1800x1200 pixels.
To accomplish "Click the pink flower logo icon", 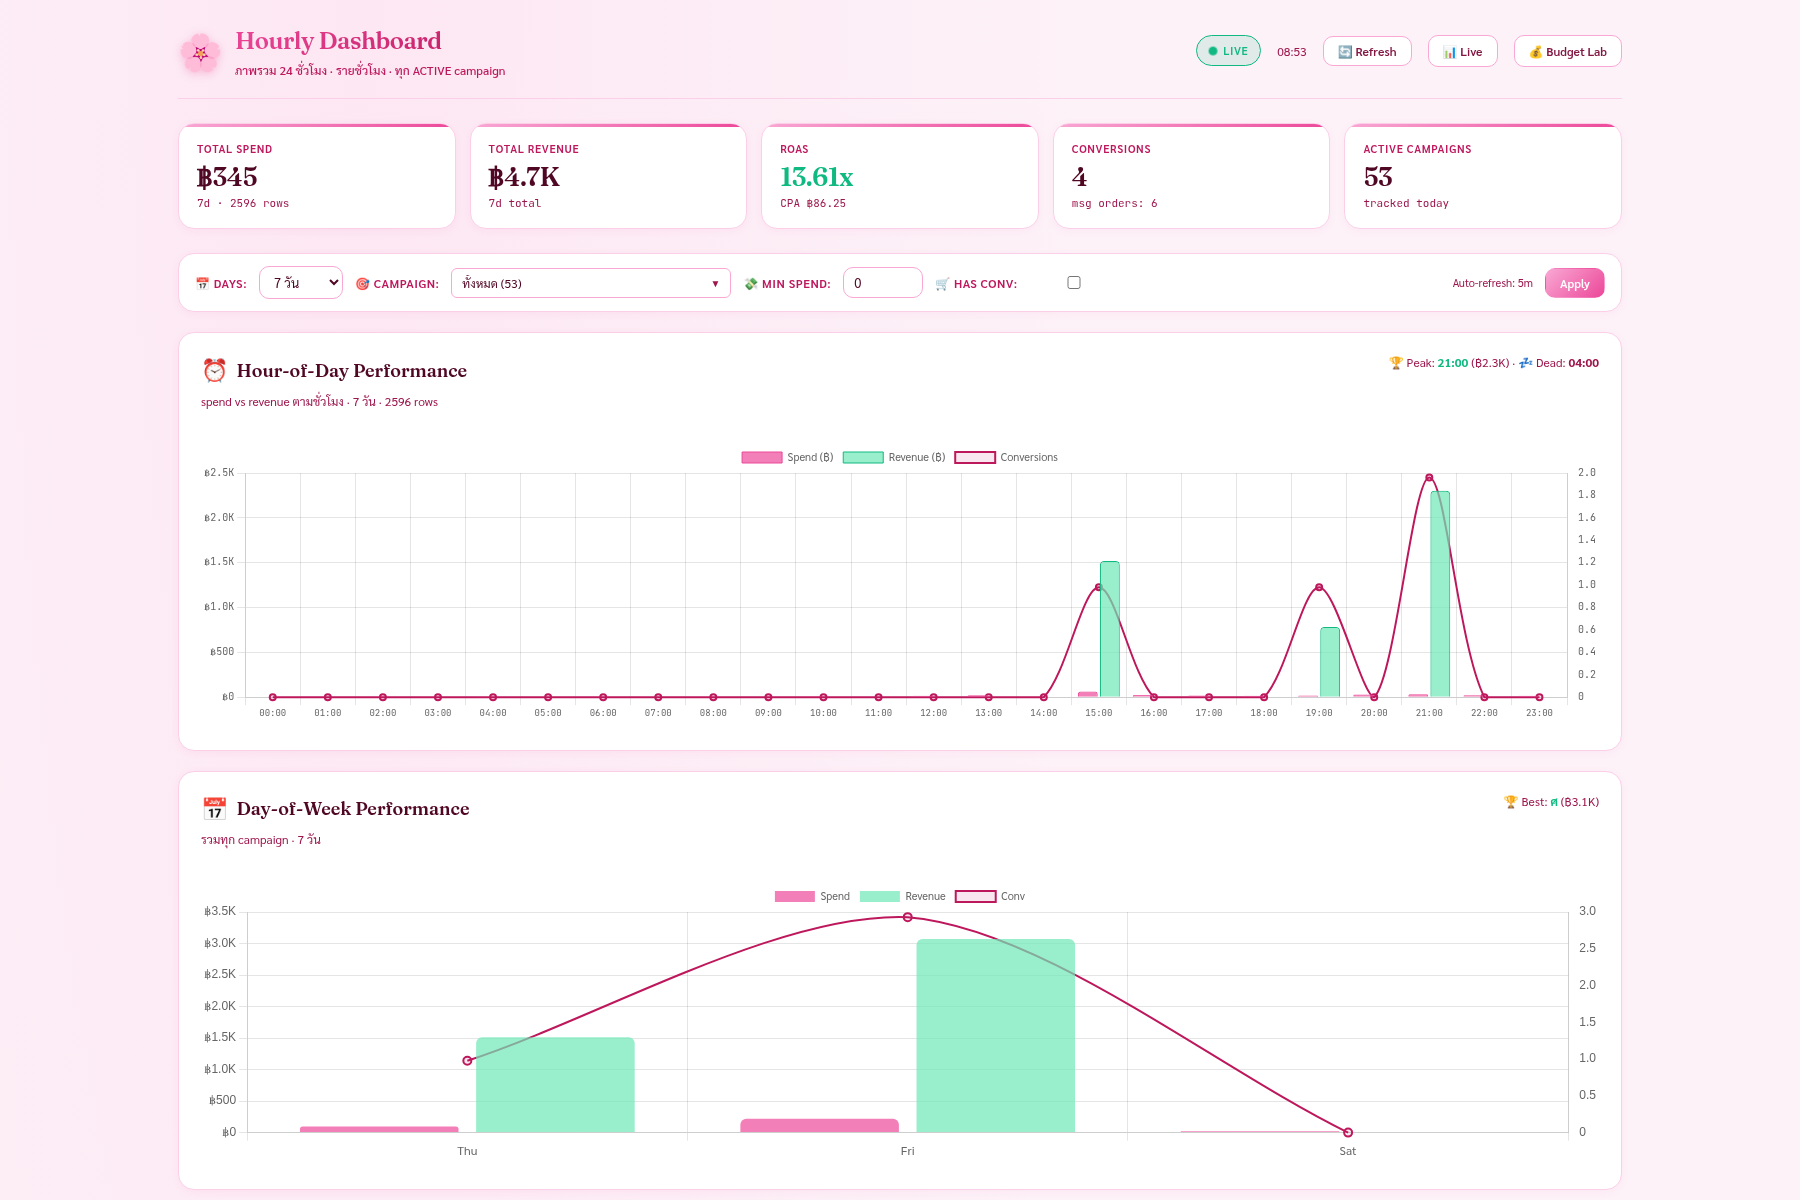I will [x=200, y=53].
